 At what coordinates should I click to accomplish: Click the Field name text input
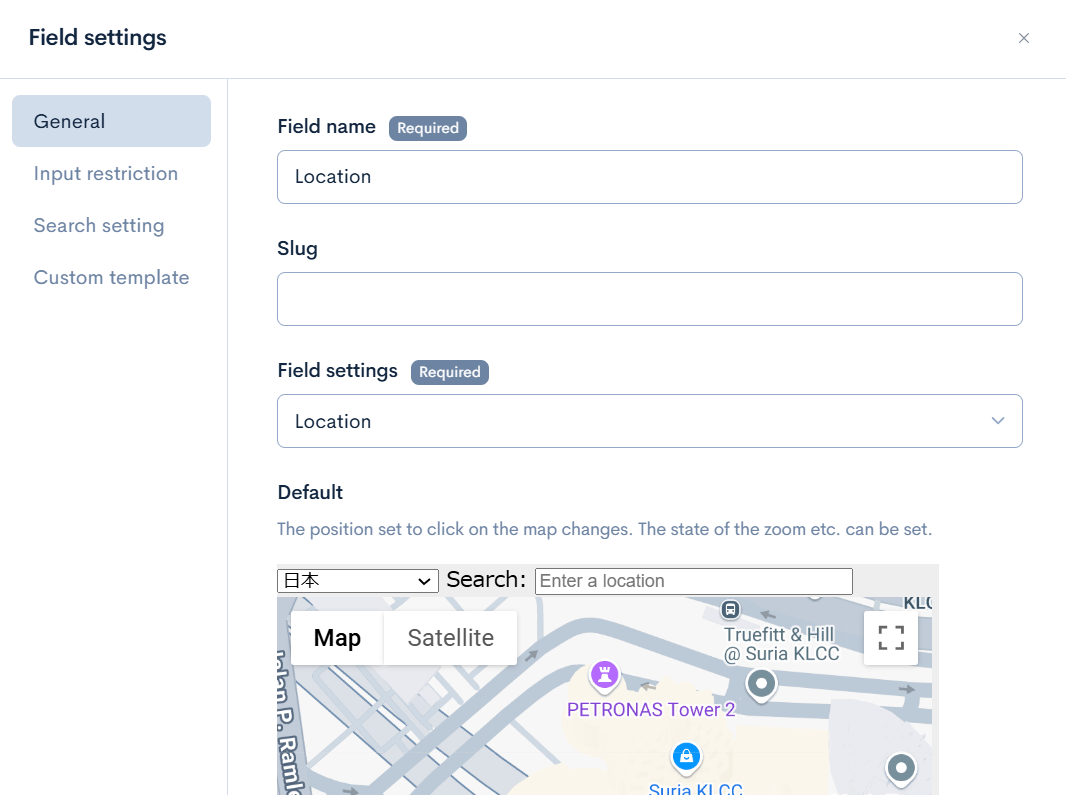pyautogui.click(x=649, y=177)
